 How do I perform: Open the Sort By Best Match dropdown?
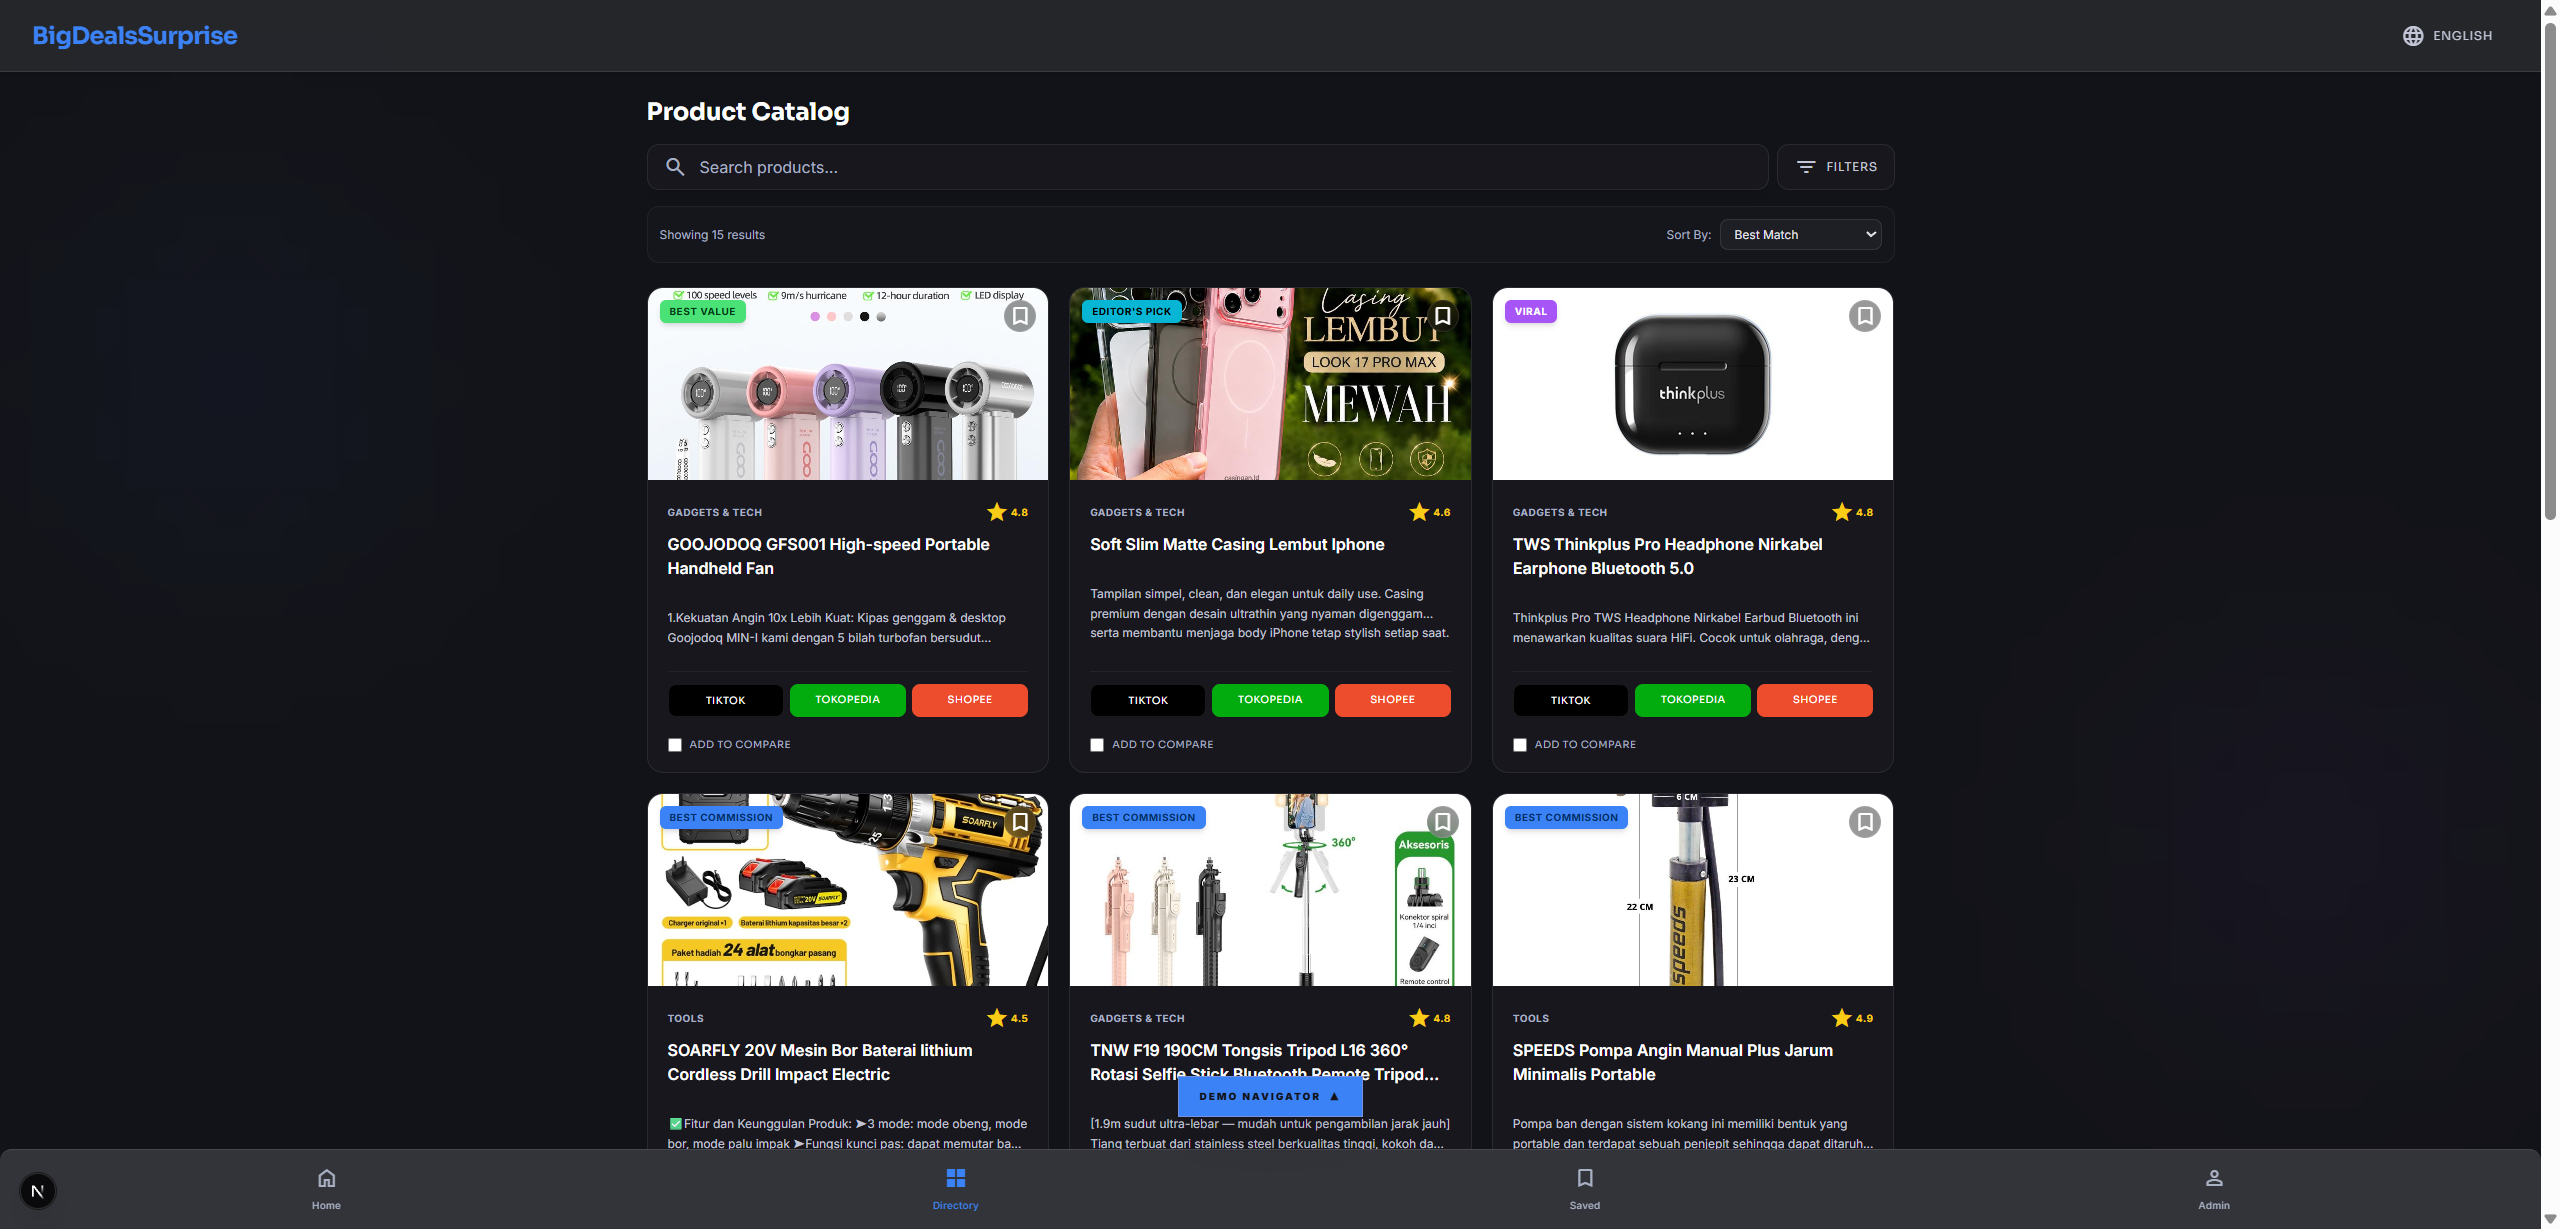1800,235
